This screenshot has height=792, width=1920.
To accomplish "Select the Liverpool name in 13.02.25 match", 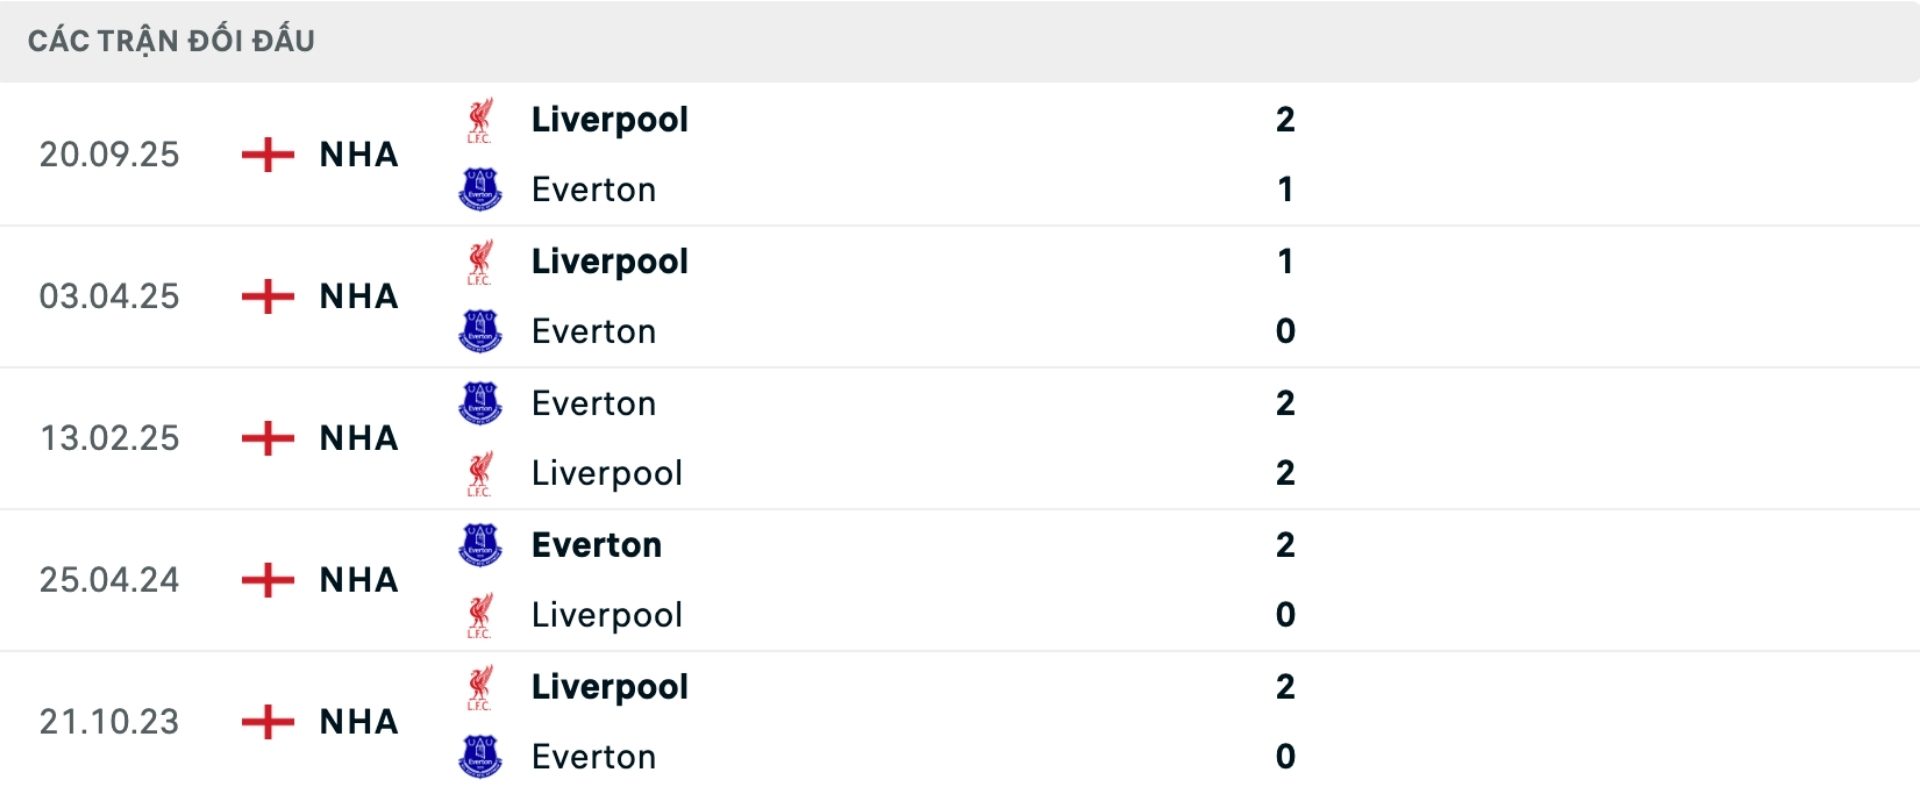I will click(606, 473).
